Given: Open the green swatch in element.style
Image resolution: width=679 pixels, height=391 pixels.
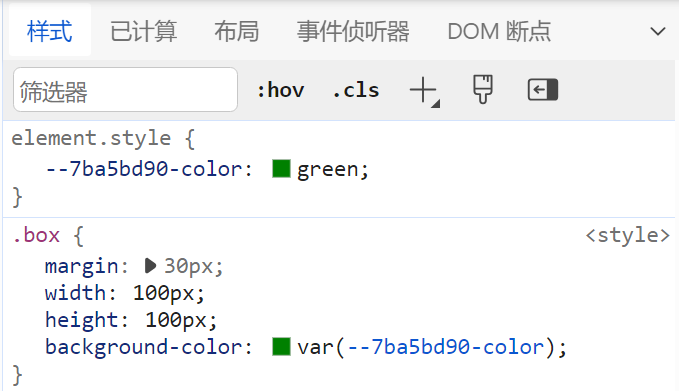Looking at the screenshot, I should coord(281,168).
